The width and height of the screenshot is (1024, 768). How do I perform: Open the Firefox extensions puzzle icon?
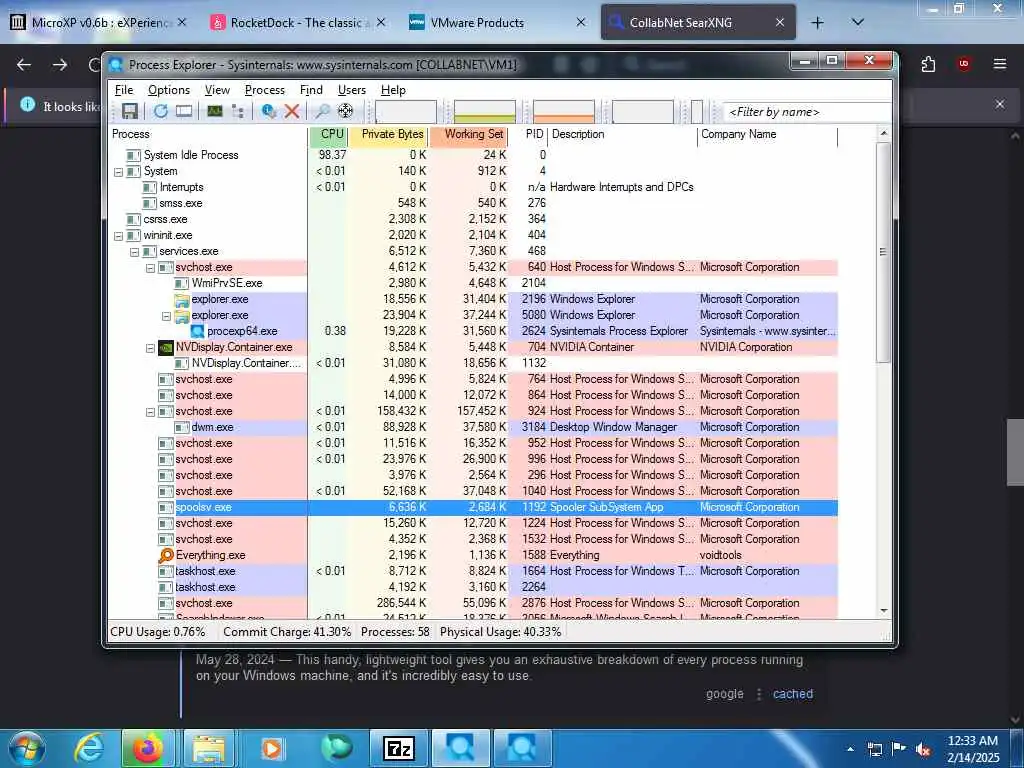tap(928, 64)
